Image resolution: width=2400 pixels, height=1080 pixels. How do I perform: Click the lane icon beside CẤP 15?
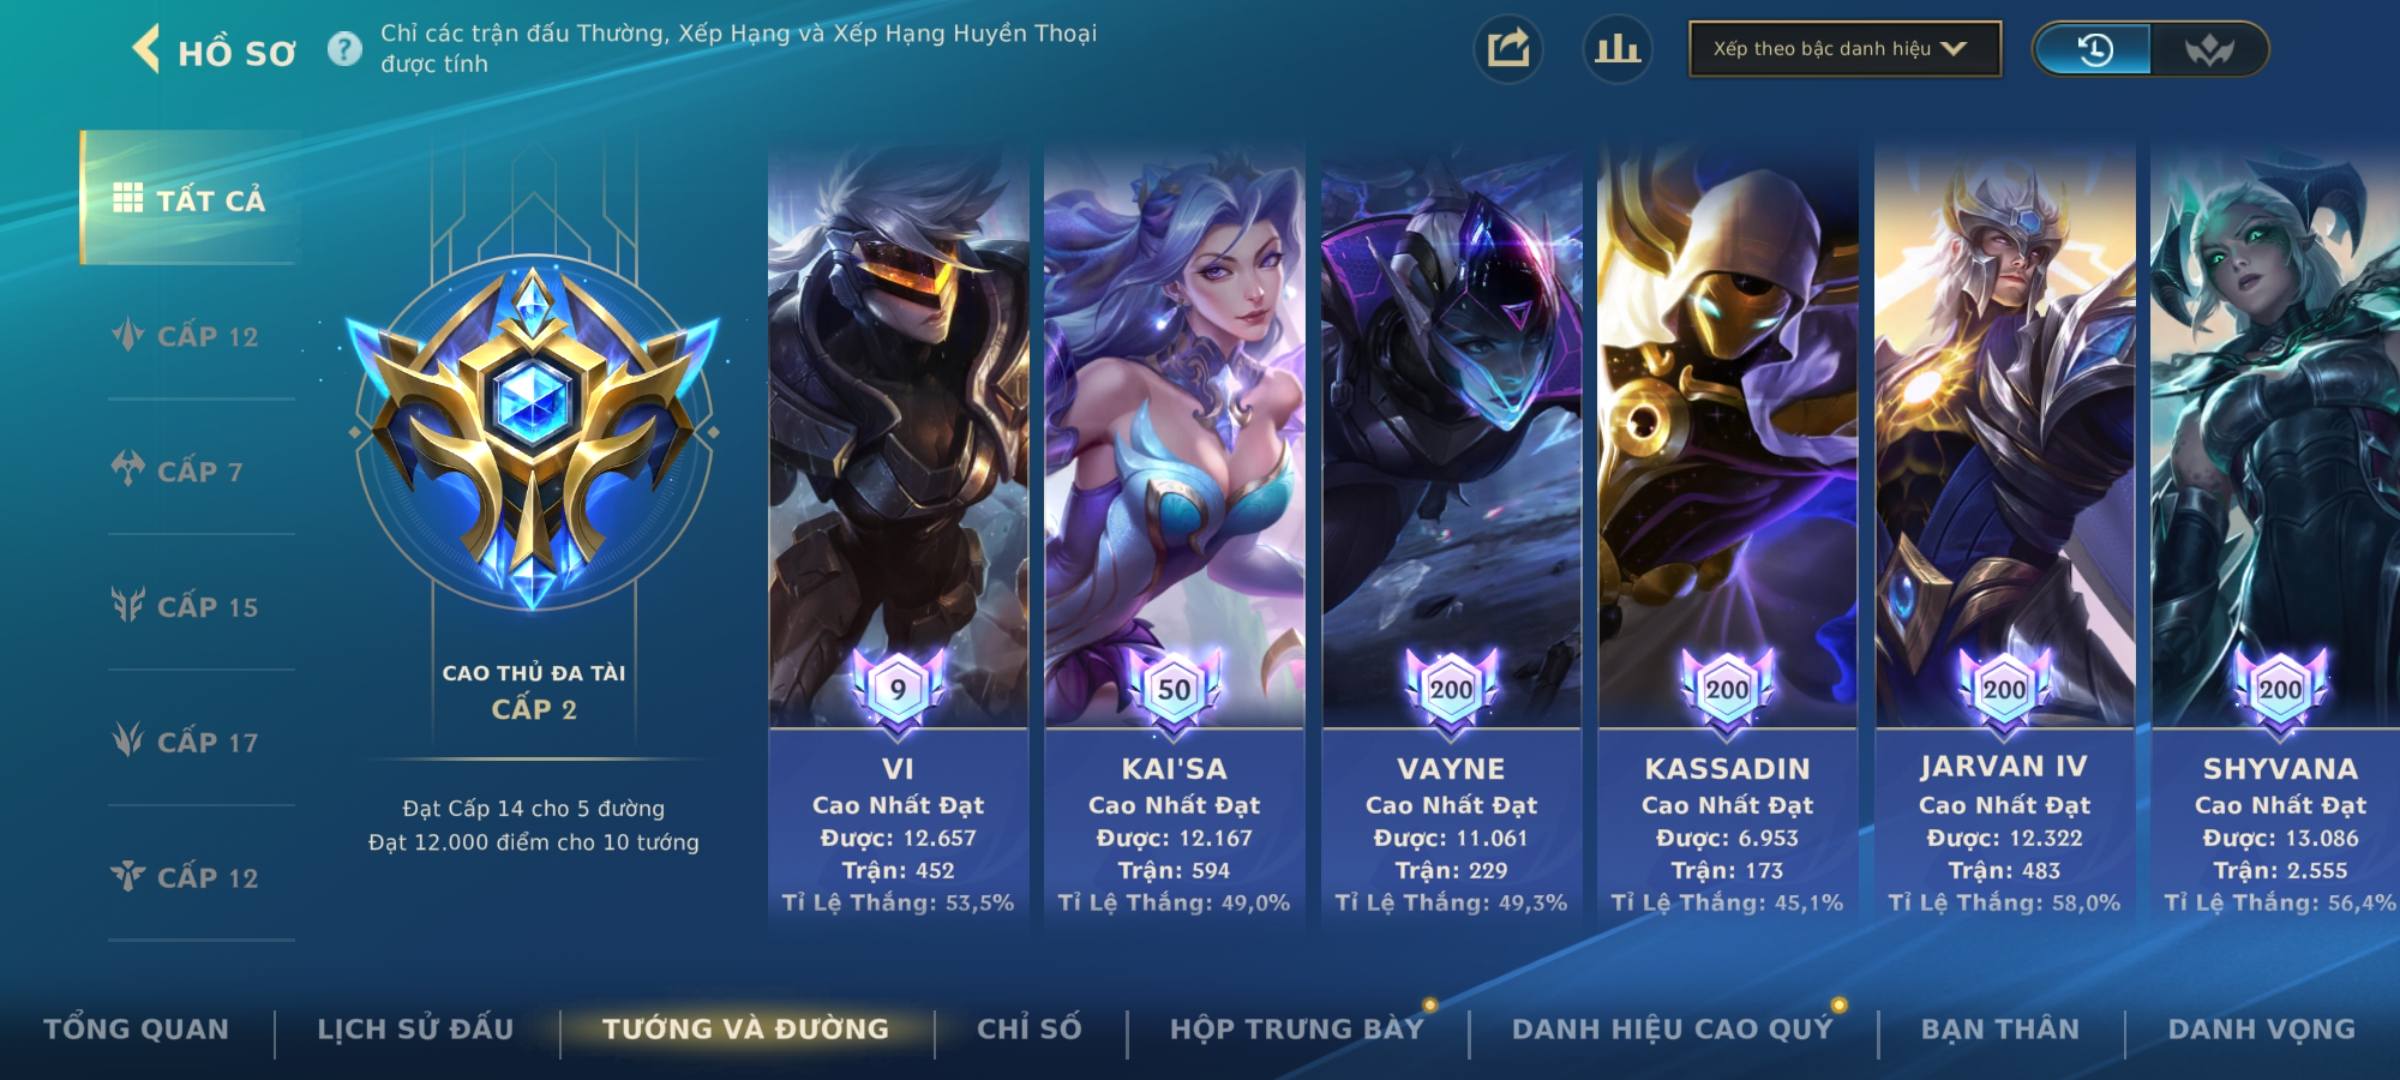[128, 605]
